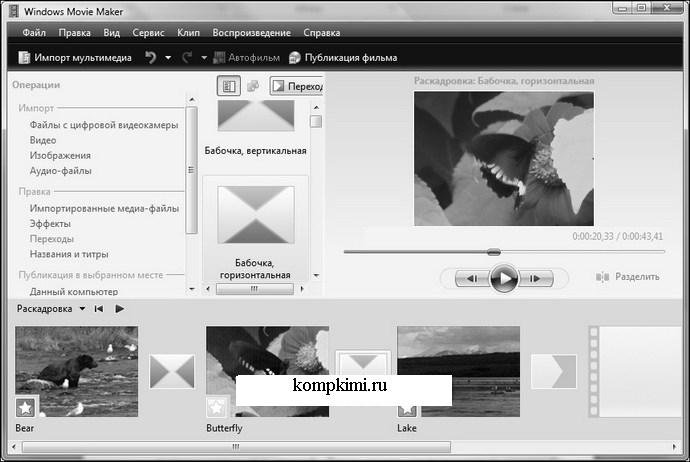Click the Эффекты link in tasks
Image resolution: width=690 pixels, height=462 pixels.
pos(50,224)
